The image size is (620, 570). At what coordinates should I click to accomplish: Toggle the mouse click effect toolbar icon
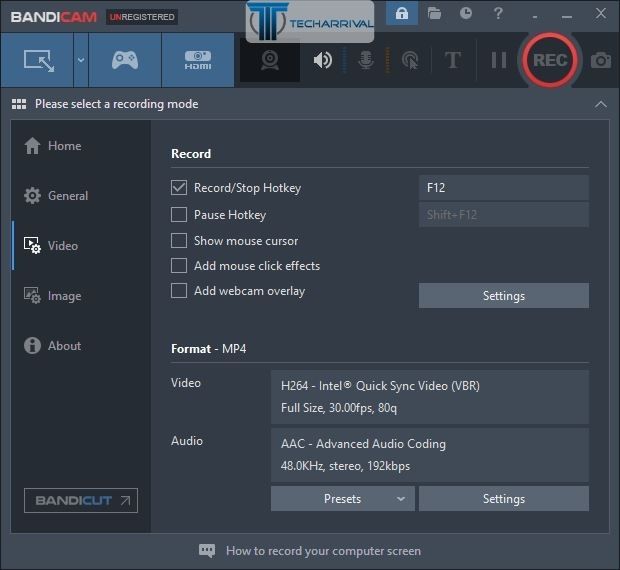coord(410,60)
